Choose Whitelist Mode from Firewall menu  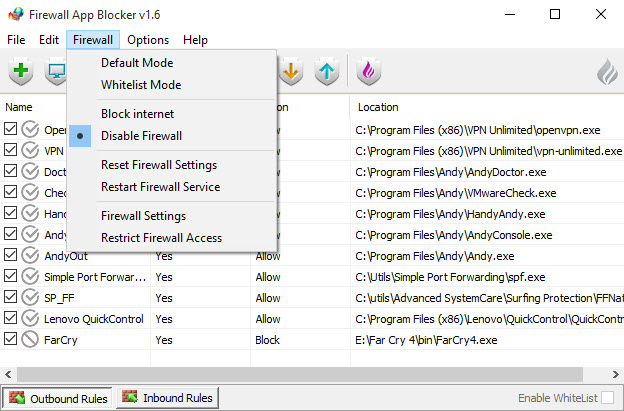pyautogui.click(x=141, y=85)
